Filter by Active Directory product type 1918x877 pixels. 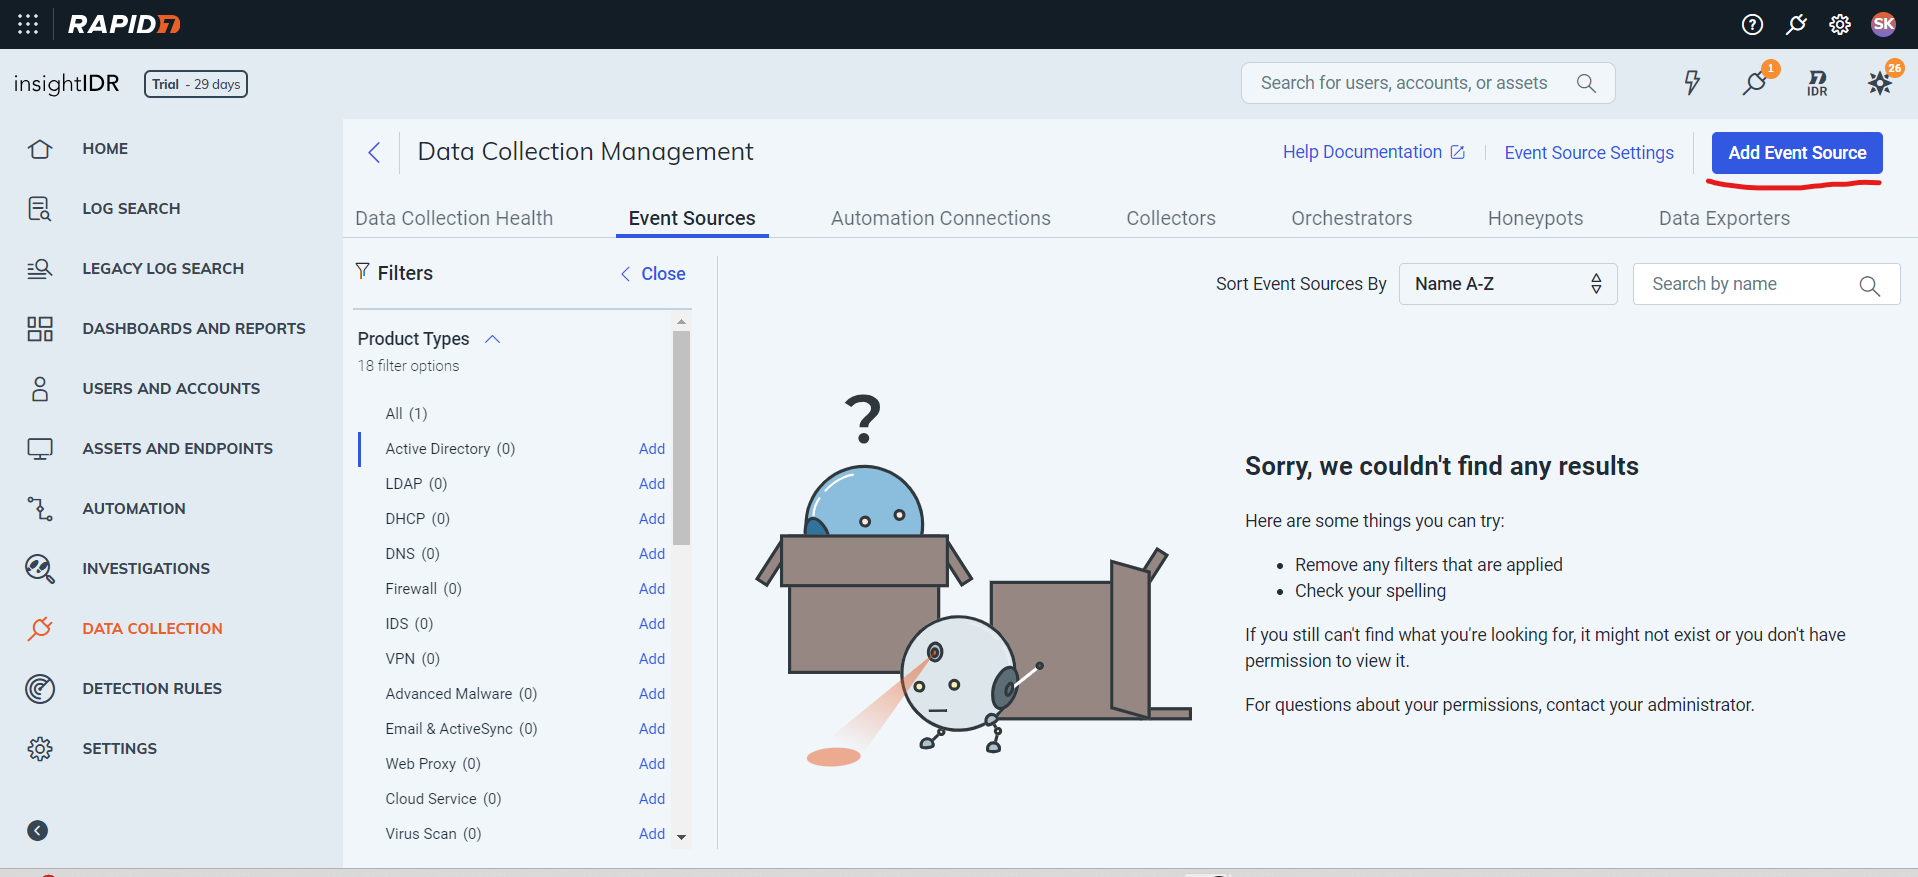click(x=450, y=449)
